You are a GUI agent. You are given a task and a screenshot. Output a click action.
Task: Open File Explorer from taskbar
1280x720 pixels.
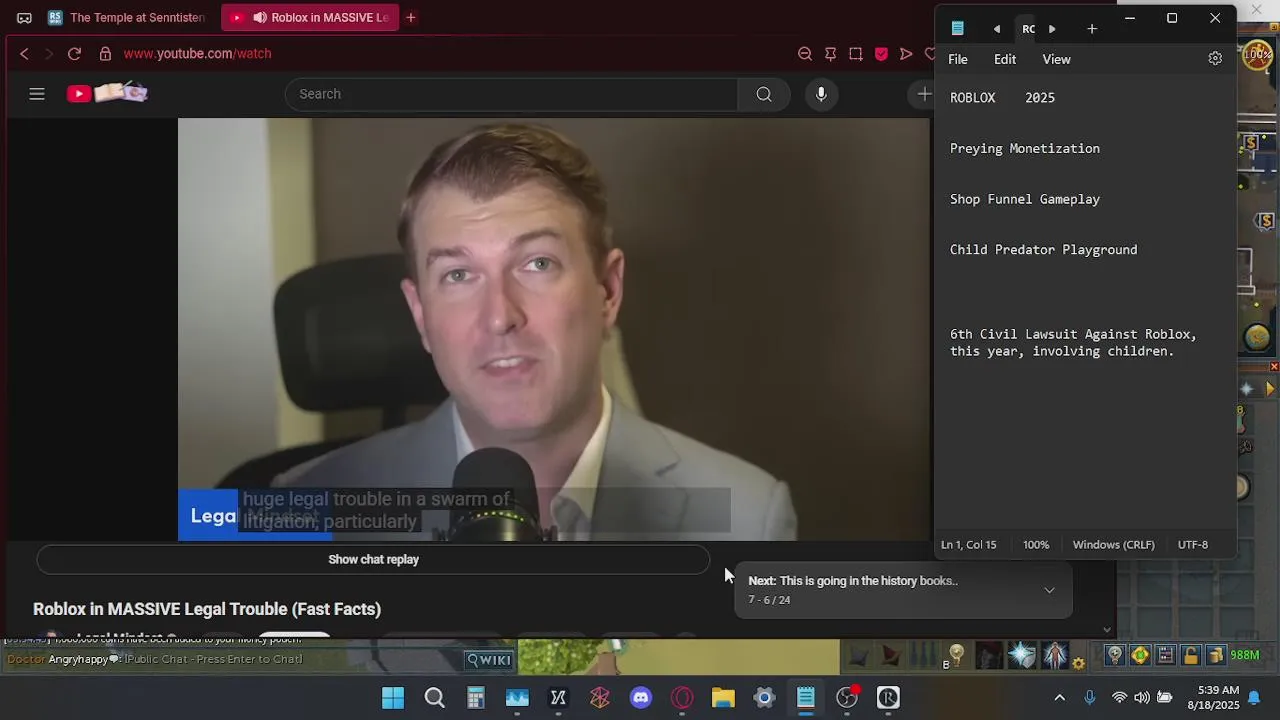click(x=723, y=698)
